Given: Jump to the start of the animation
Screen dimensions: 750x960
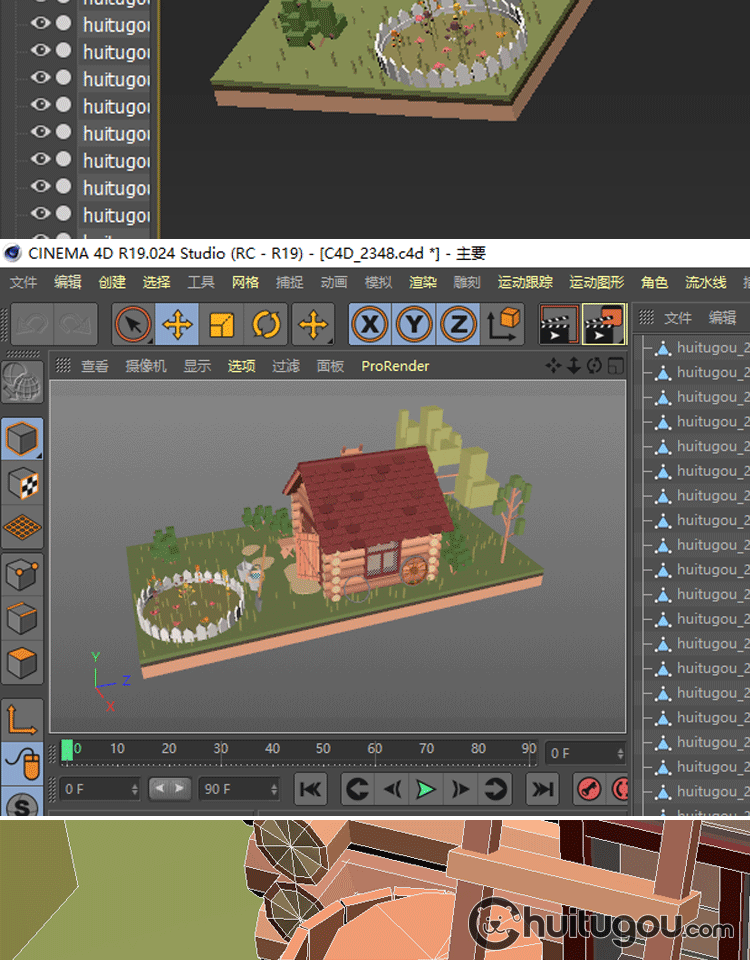Looking at the screenshot, I should point(311,789).
